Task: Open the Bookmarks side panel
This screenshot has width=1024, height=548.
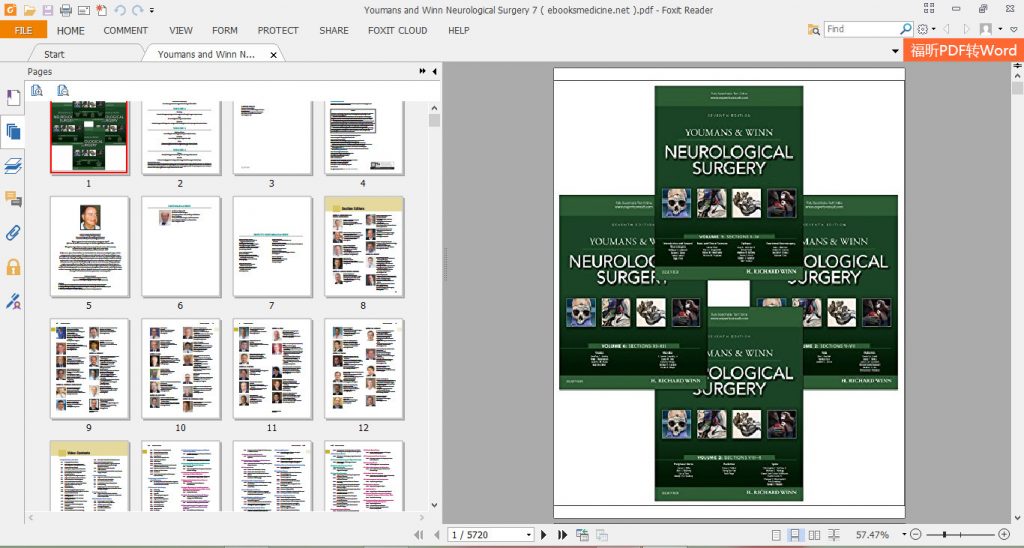Action: click(x=13, y=97)
